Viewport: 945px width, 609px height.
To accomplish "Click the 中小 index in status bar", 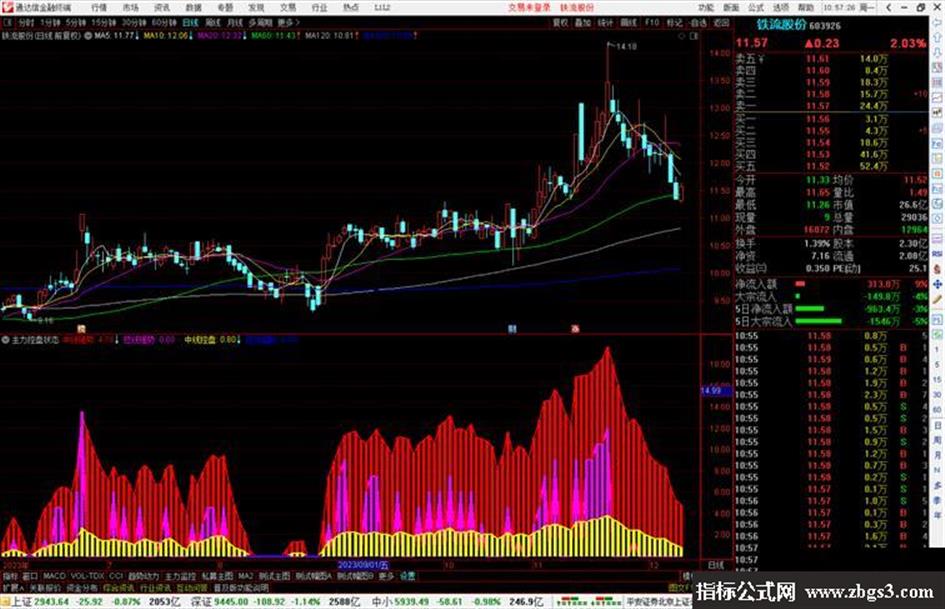I will (x=381, y=602).
